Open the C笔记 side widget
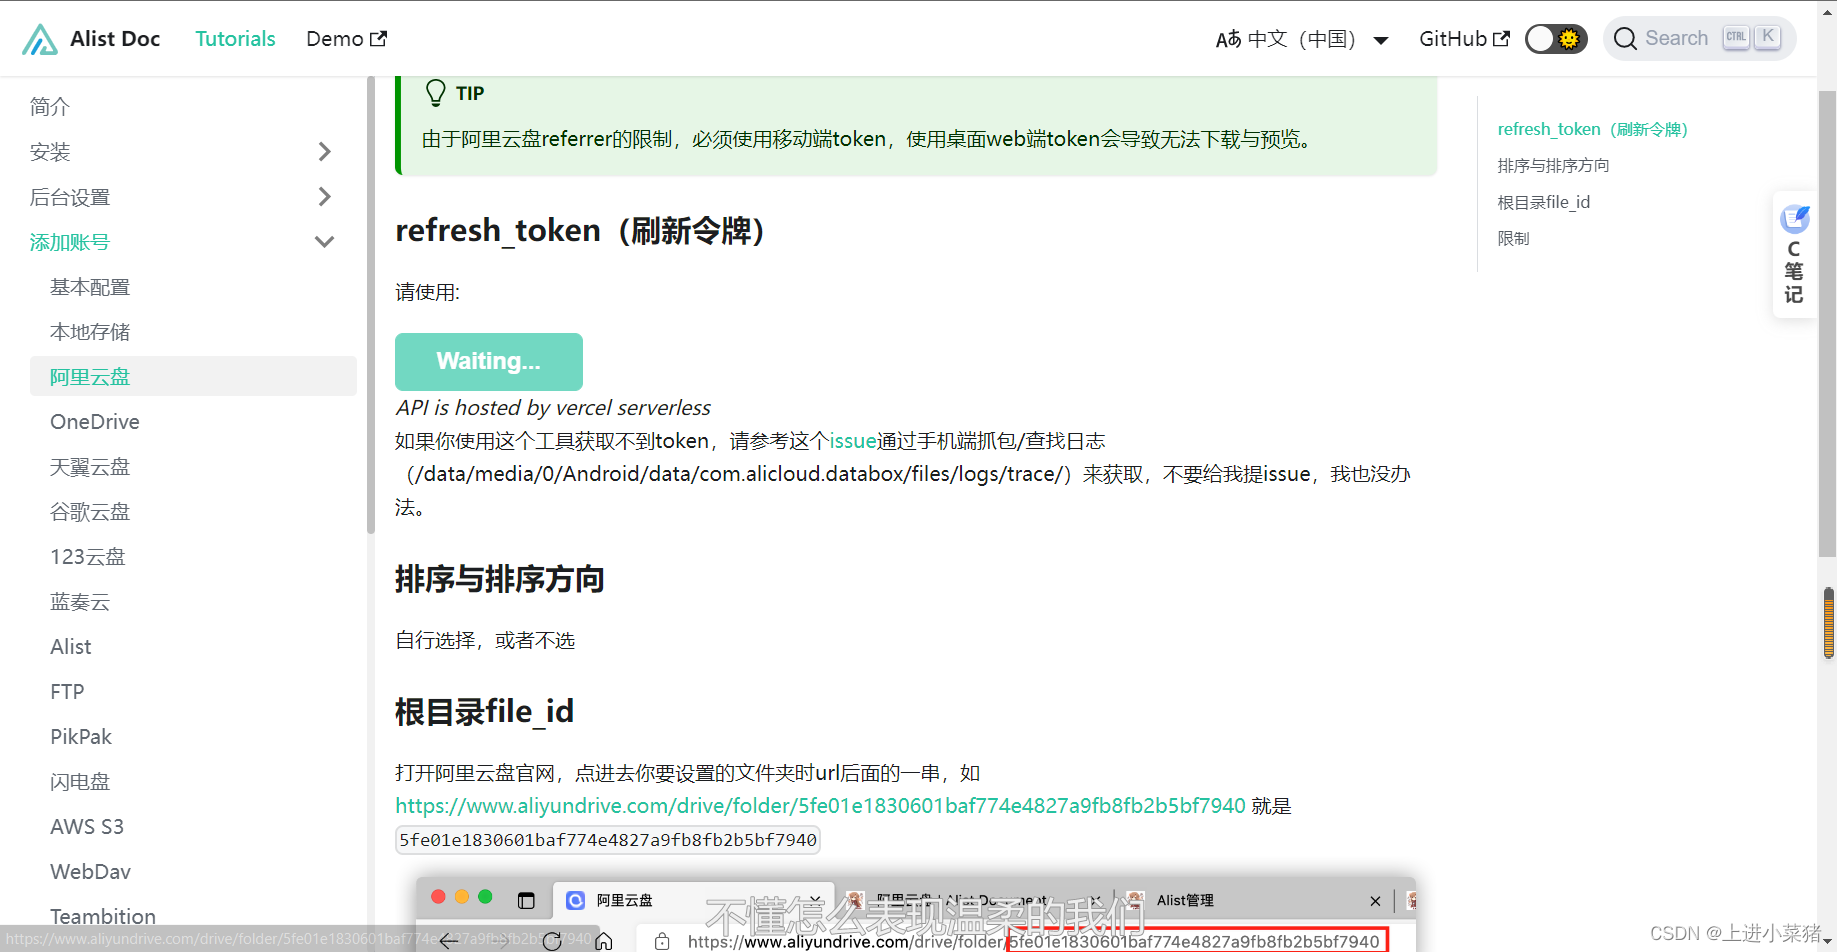The height and width of the screenshot is (952, 1837). 1794,255
